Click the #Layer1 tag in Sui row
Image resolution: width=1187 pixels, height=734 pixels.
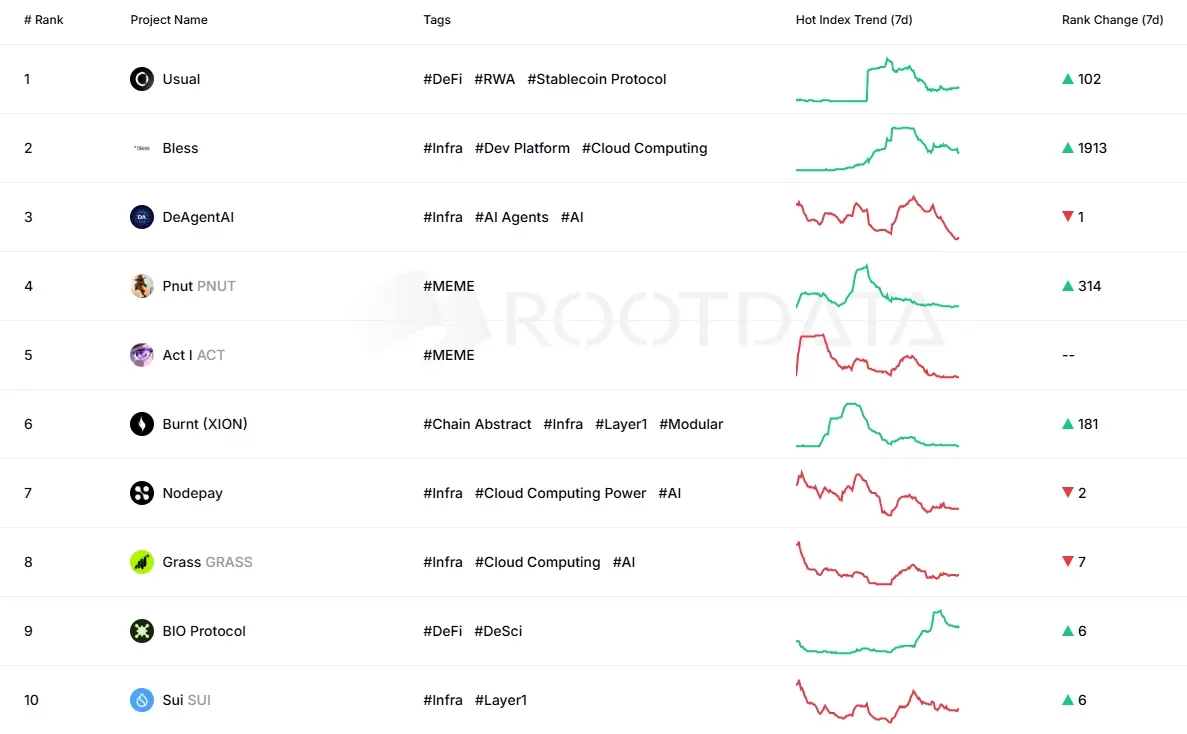pyautogui.click(x=501, y=700)
